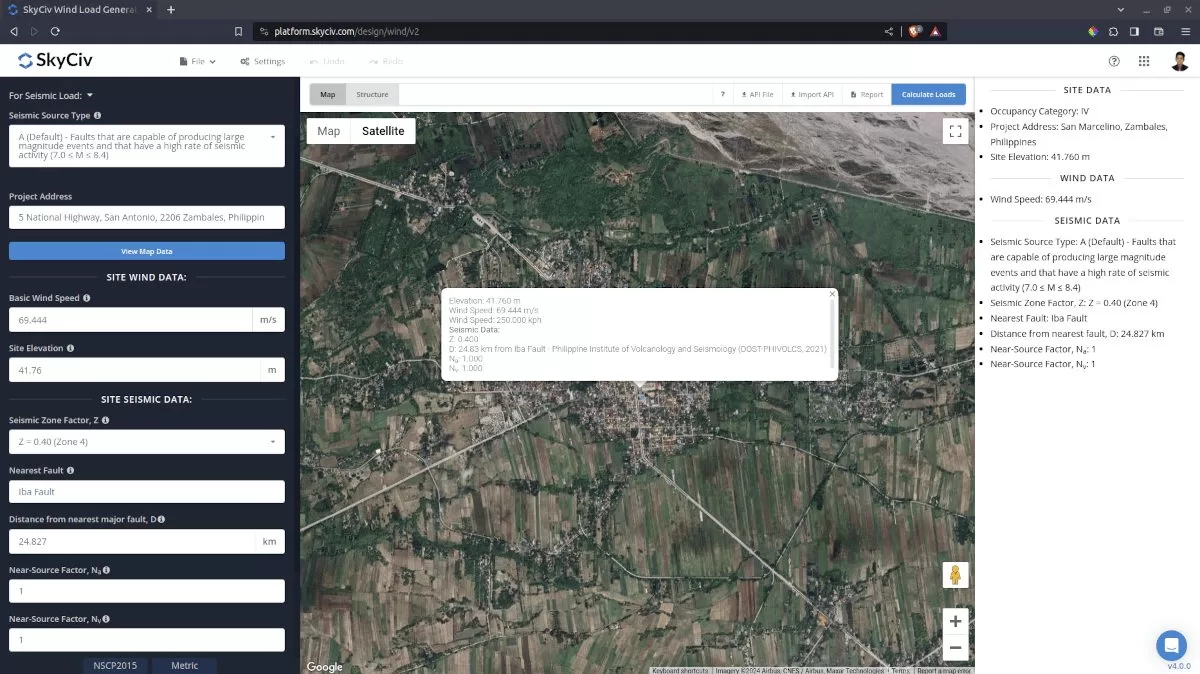Open the chat support bubble icon

tap(1171, 645)
